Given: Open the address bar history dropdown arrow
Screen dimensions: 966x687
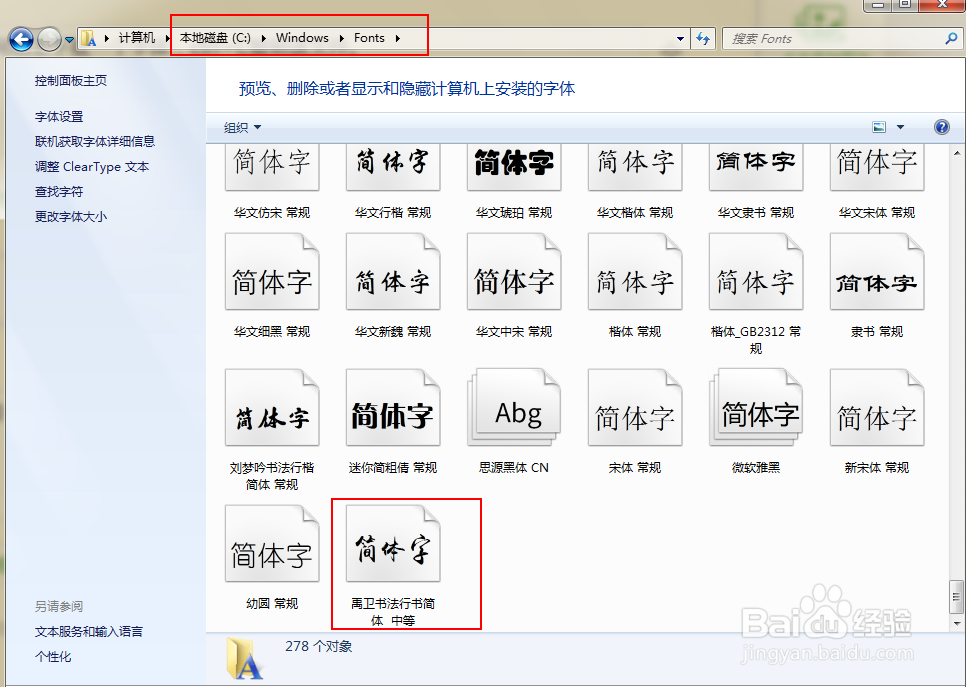Looking at the screenshot, I should tap(678, 38).
